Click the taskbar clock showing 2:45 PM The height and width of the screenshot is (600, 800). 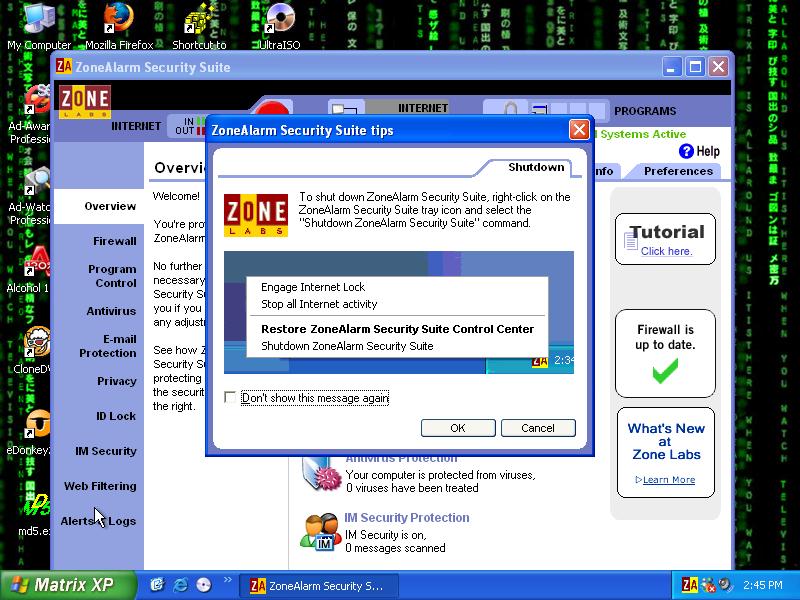(762, 585)
